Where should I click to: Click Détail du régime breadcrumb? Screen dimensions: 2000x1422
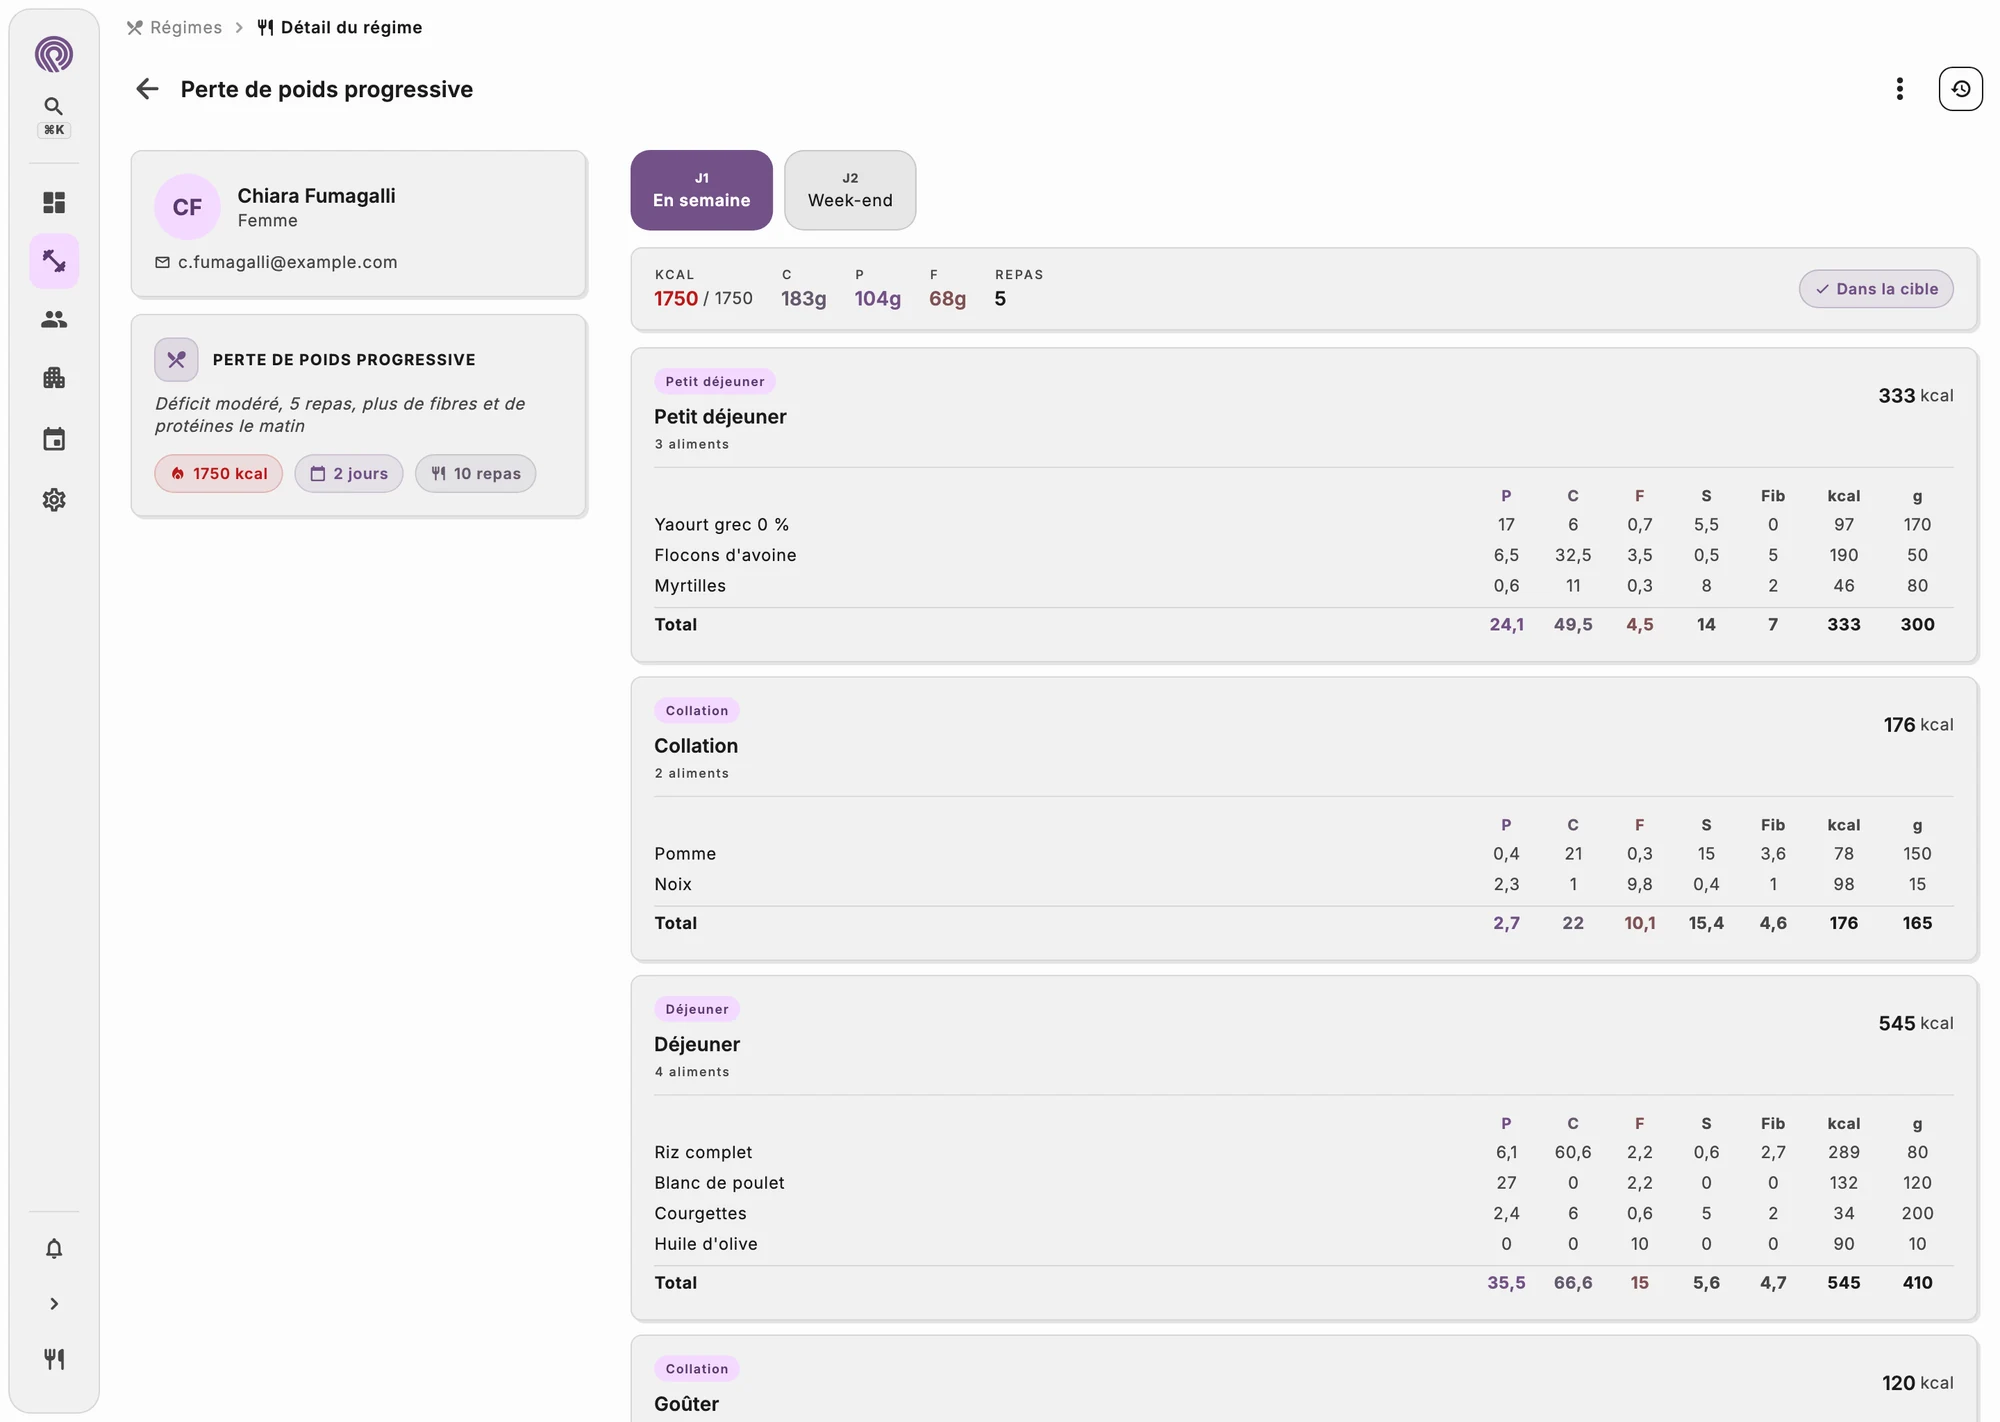coord(340,27)
